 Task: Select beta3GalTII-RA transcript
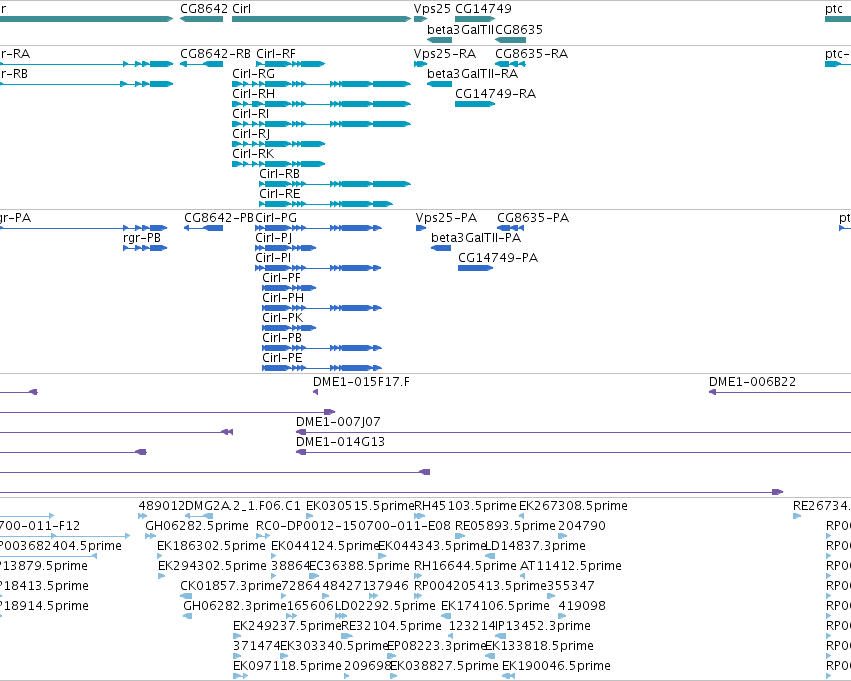coord(440,84)
